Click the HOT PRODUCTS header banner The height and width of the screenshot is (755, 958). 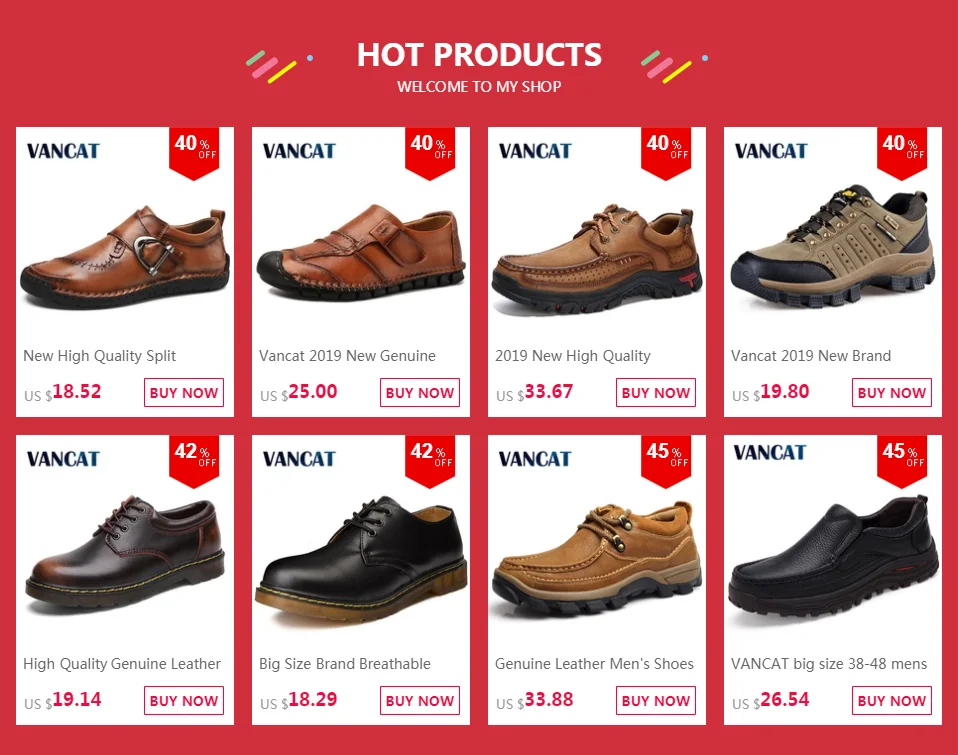click(479, 66)
